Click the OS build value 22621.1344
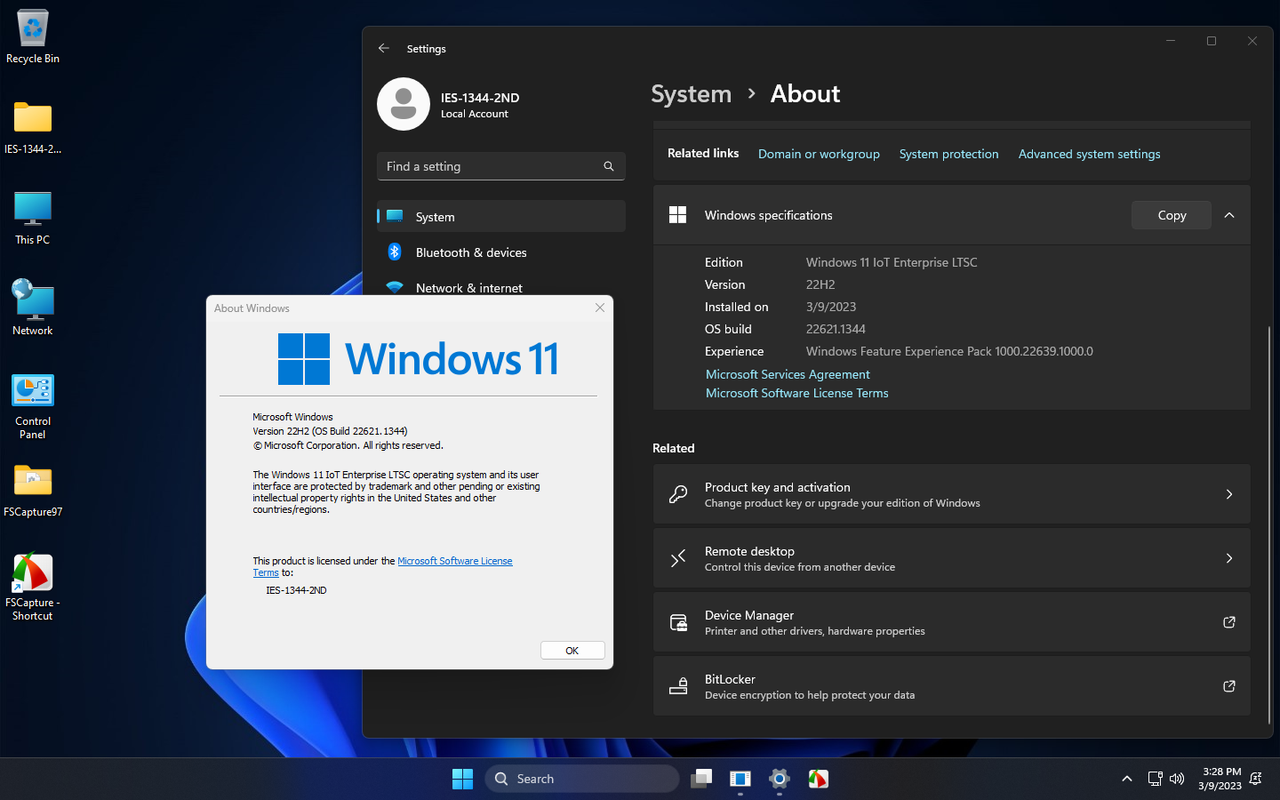The image size is (1280, 800). pos(835,329)
